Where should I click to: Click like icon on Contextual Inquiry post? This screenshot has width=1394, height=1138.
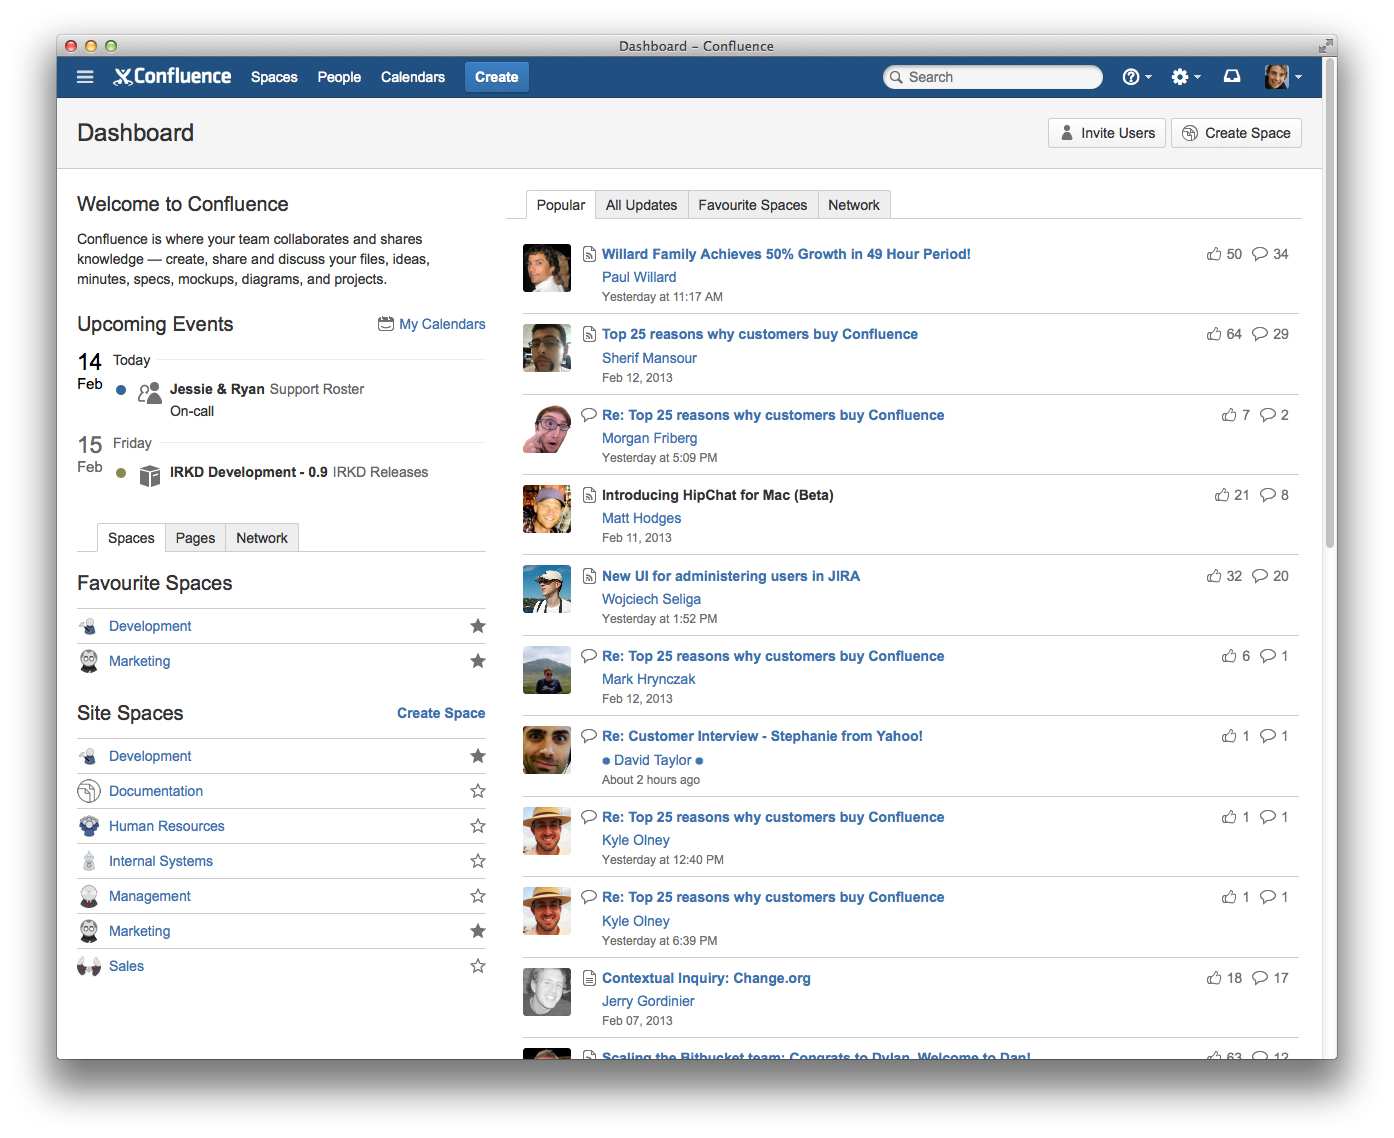click(1214, 978)
